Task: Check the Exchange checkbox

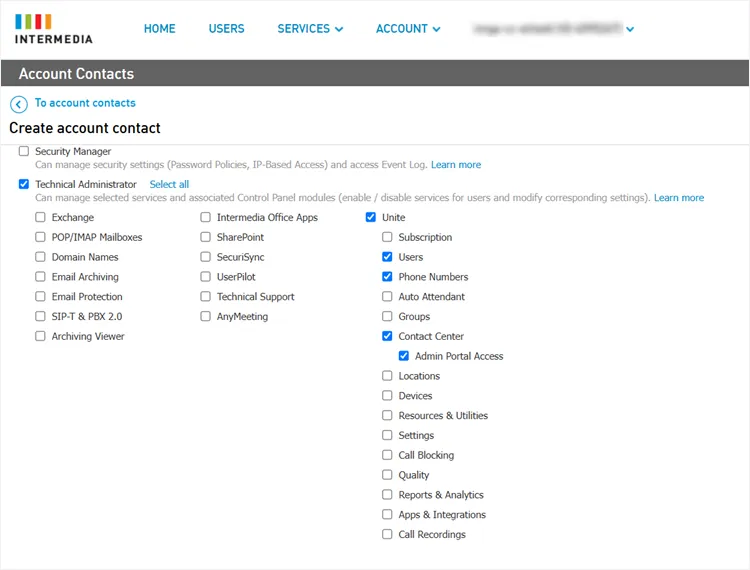Action: 40,217
